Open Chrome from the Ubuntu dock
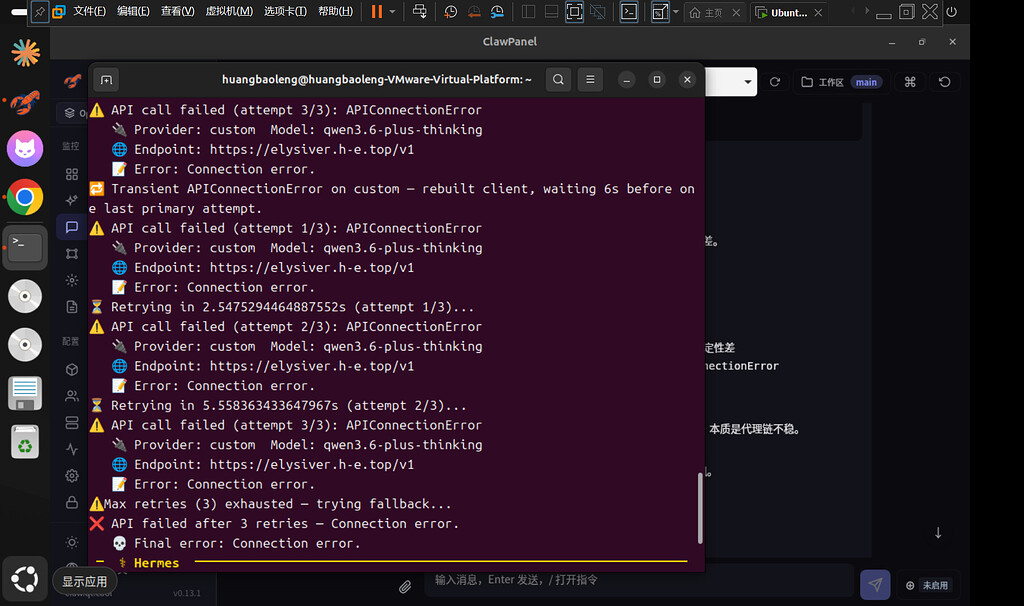The width and height of the screenshot is (1024, 606). [x=25, y=197]
